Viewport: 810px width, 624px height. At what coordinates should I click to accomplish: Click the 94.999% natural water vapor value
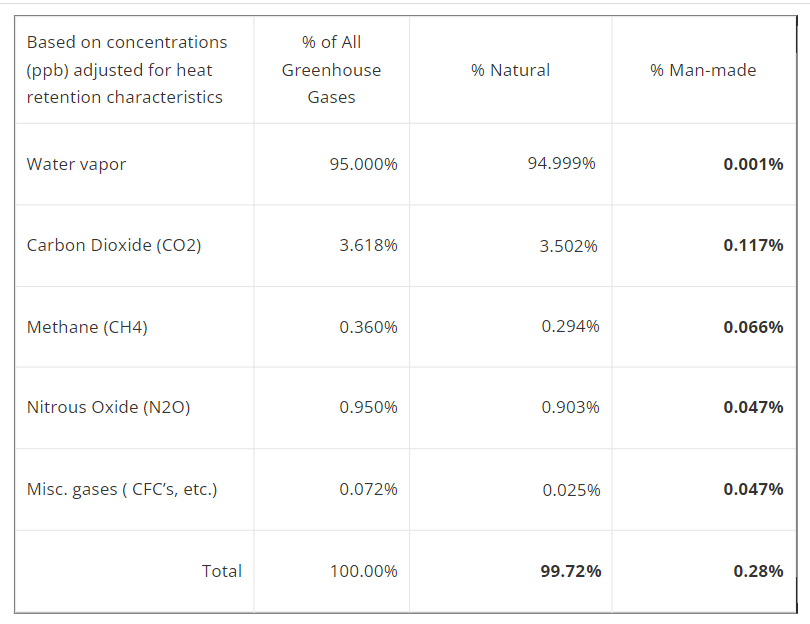561,163
